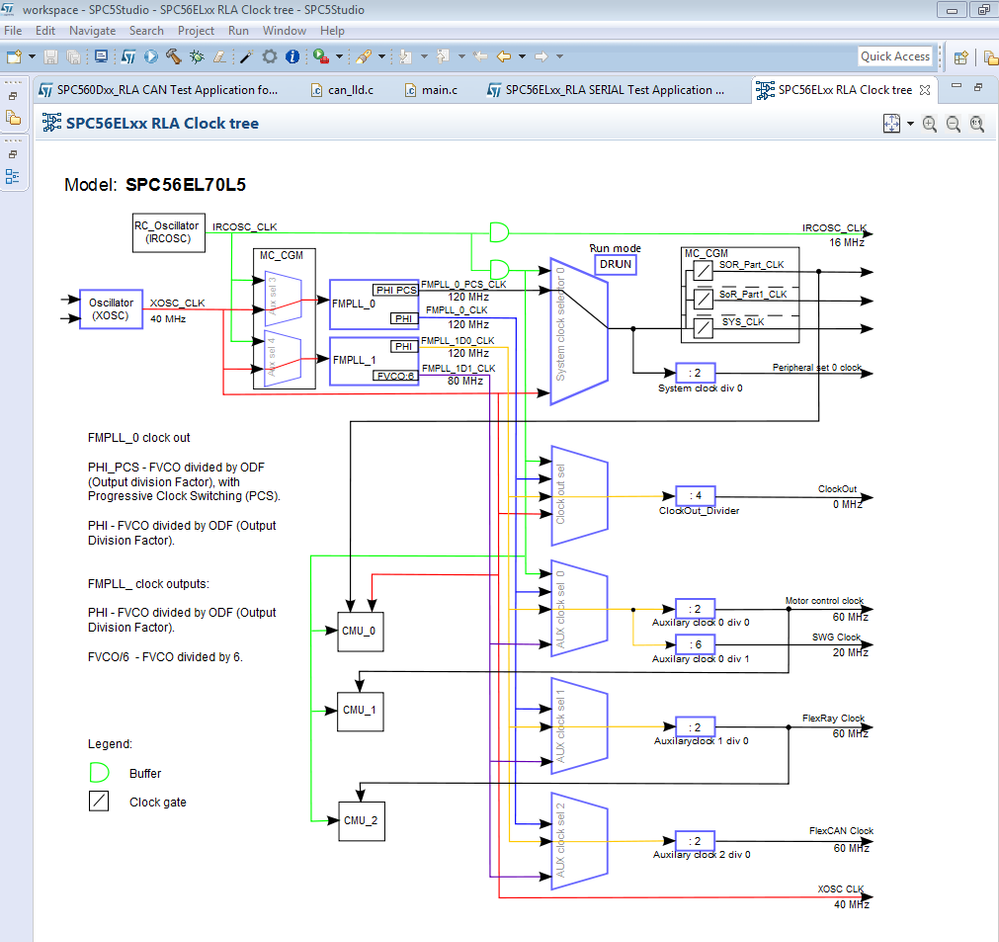Image resolution: width=999 pixels, height=942 pixels.
Task: Click the CMU_0 block
Action: tap(360, 631)
